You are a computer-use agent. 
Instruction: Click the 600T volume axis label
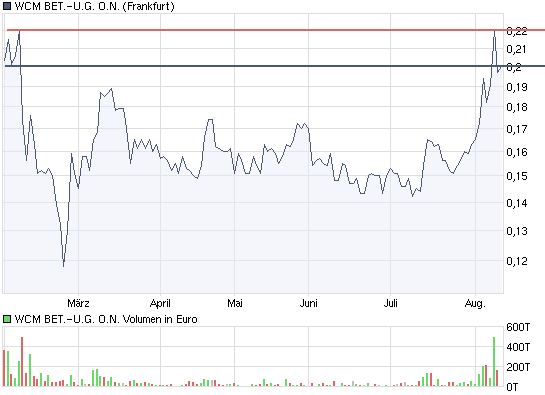[518, 327]
